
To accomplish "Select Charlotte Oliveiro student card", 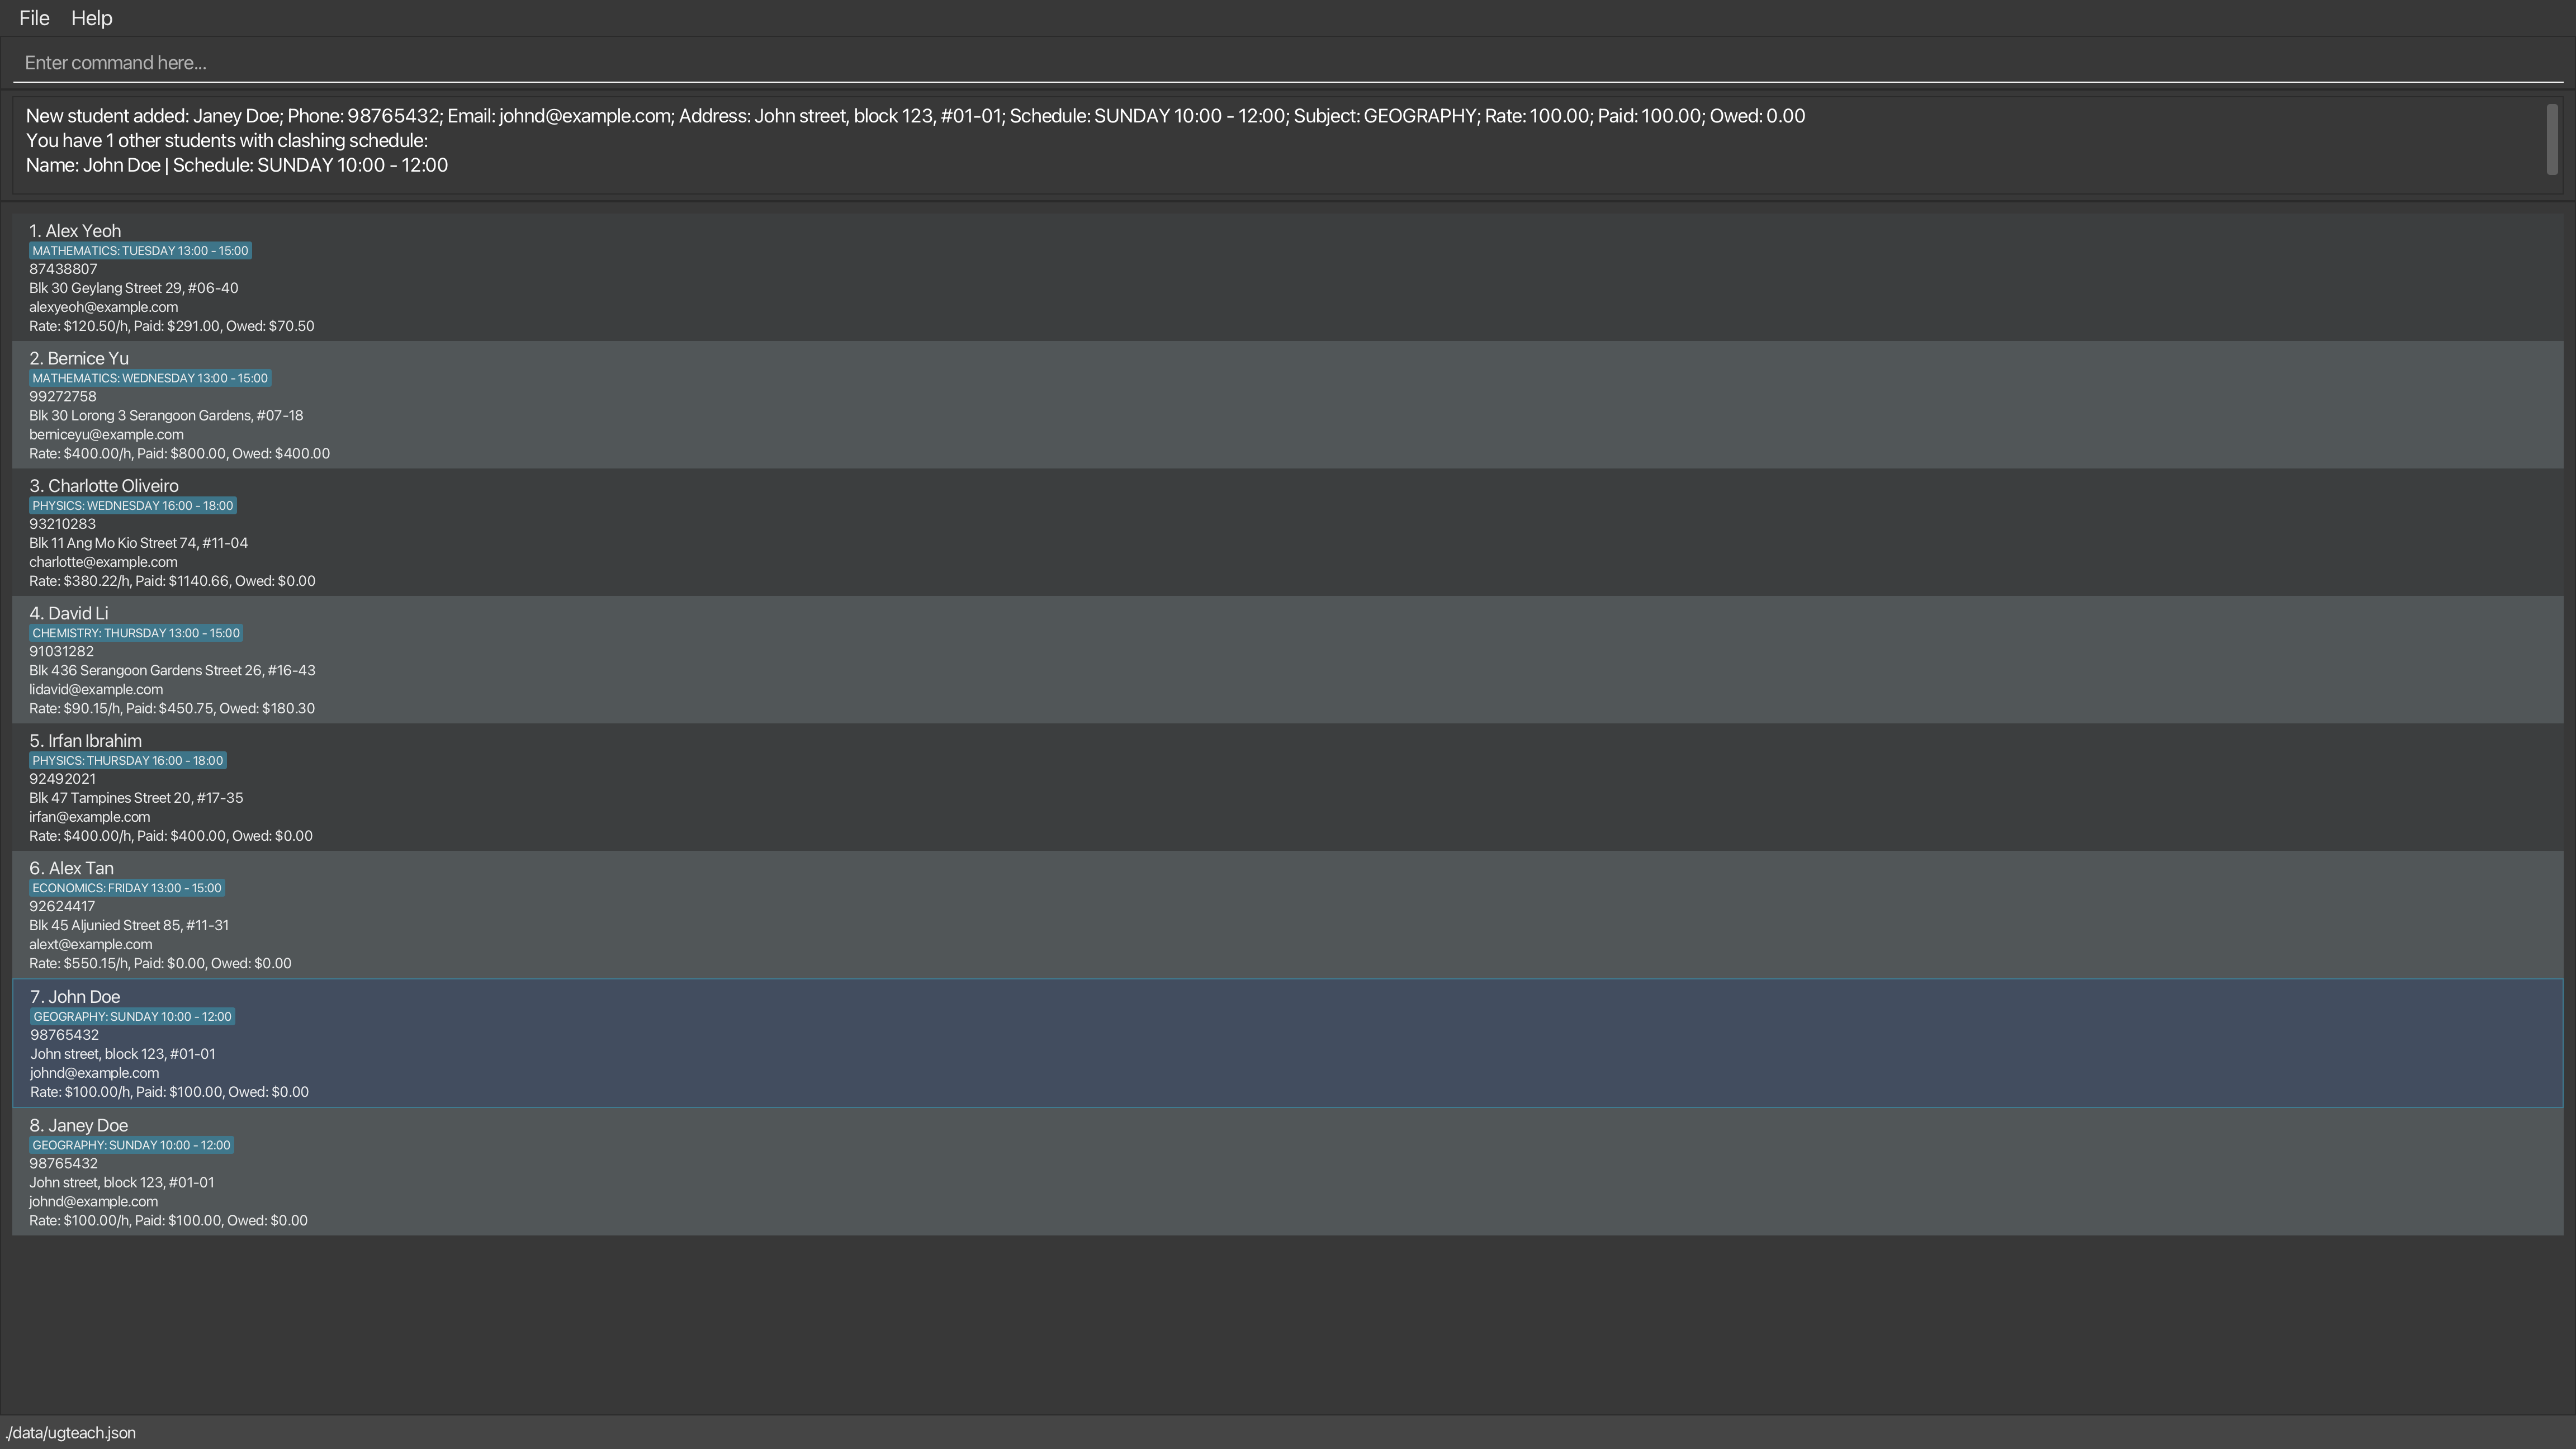I will click(1286, 533).
